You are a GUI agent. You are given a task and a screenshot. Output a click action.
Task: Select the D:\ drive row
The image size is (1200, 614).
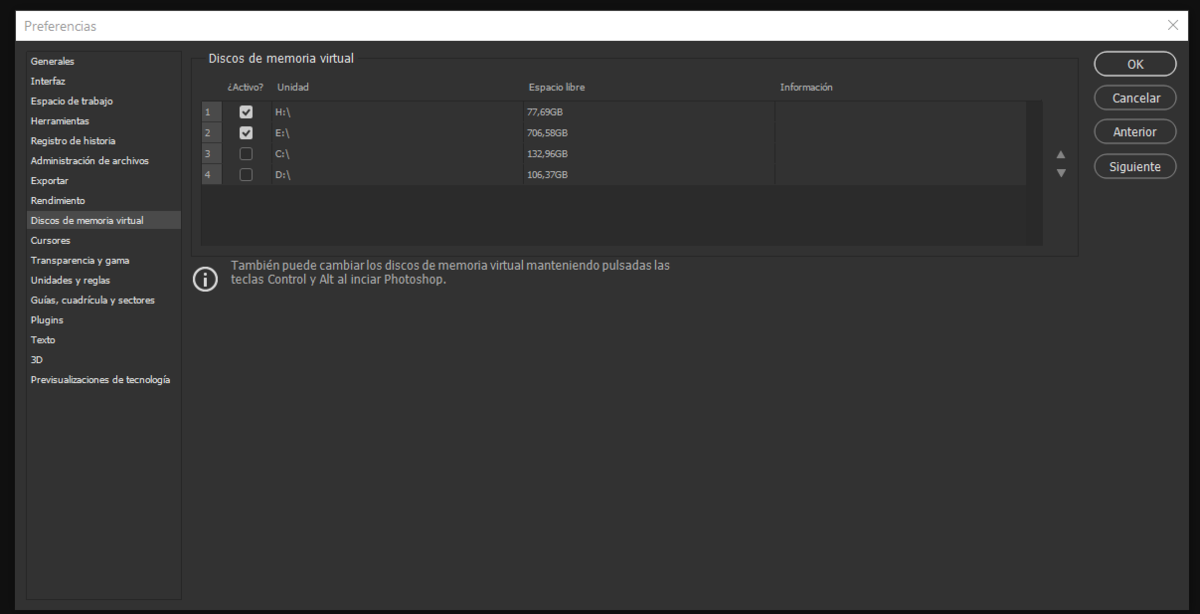[x=614, y=174]
